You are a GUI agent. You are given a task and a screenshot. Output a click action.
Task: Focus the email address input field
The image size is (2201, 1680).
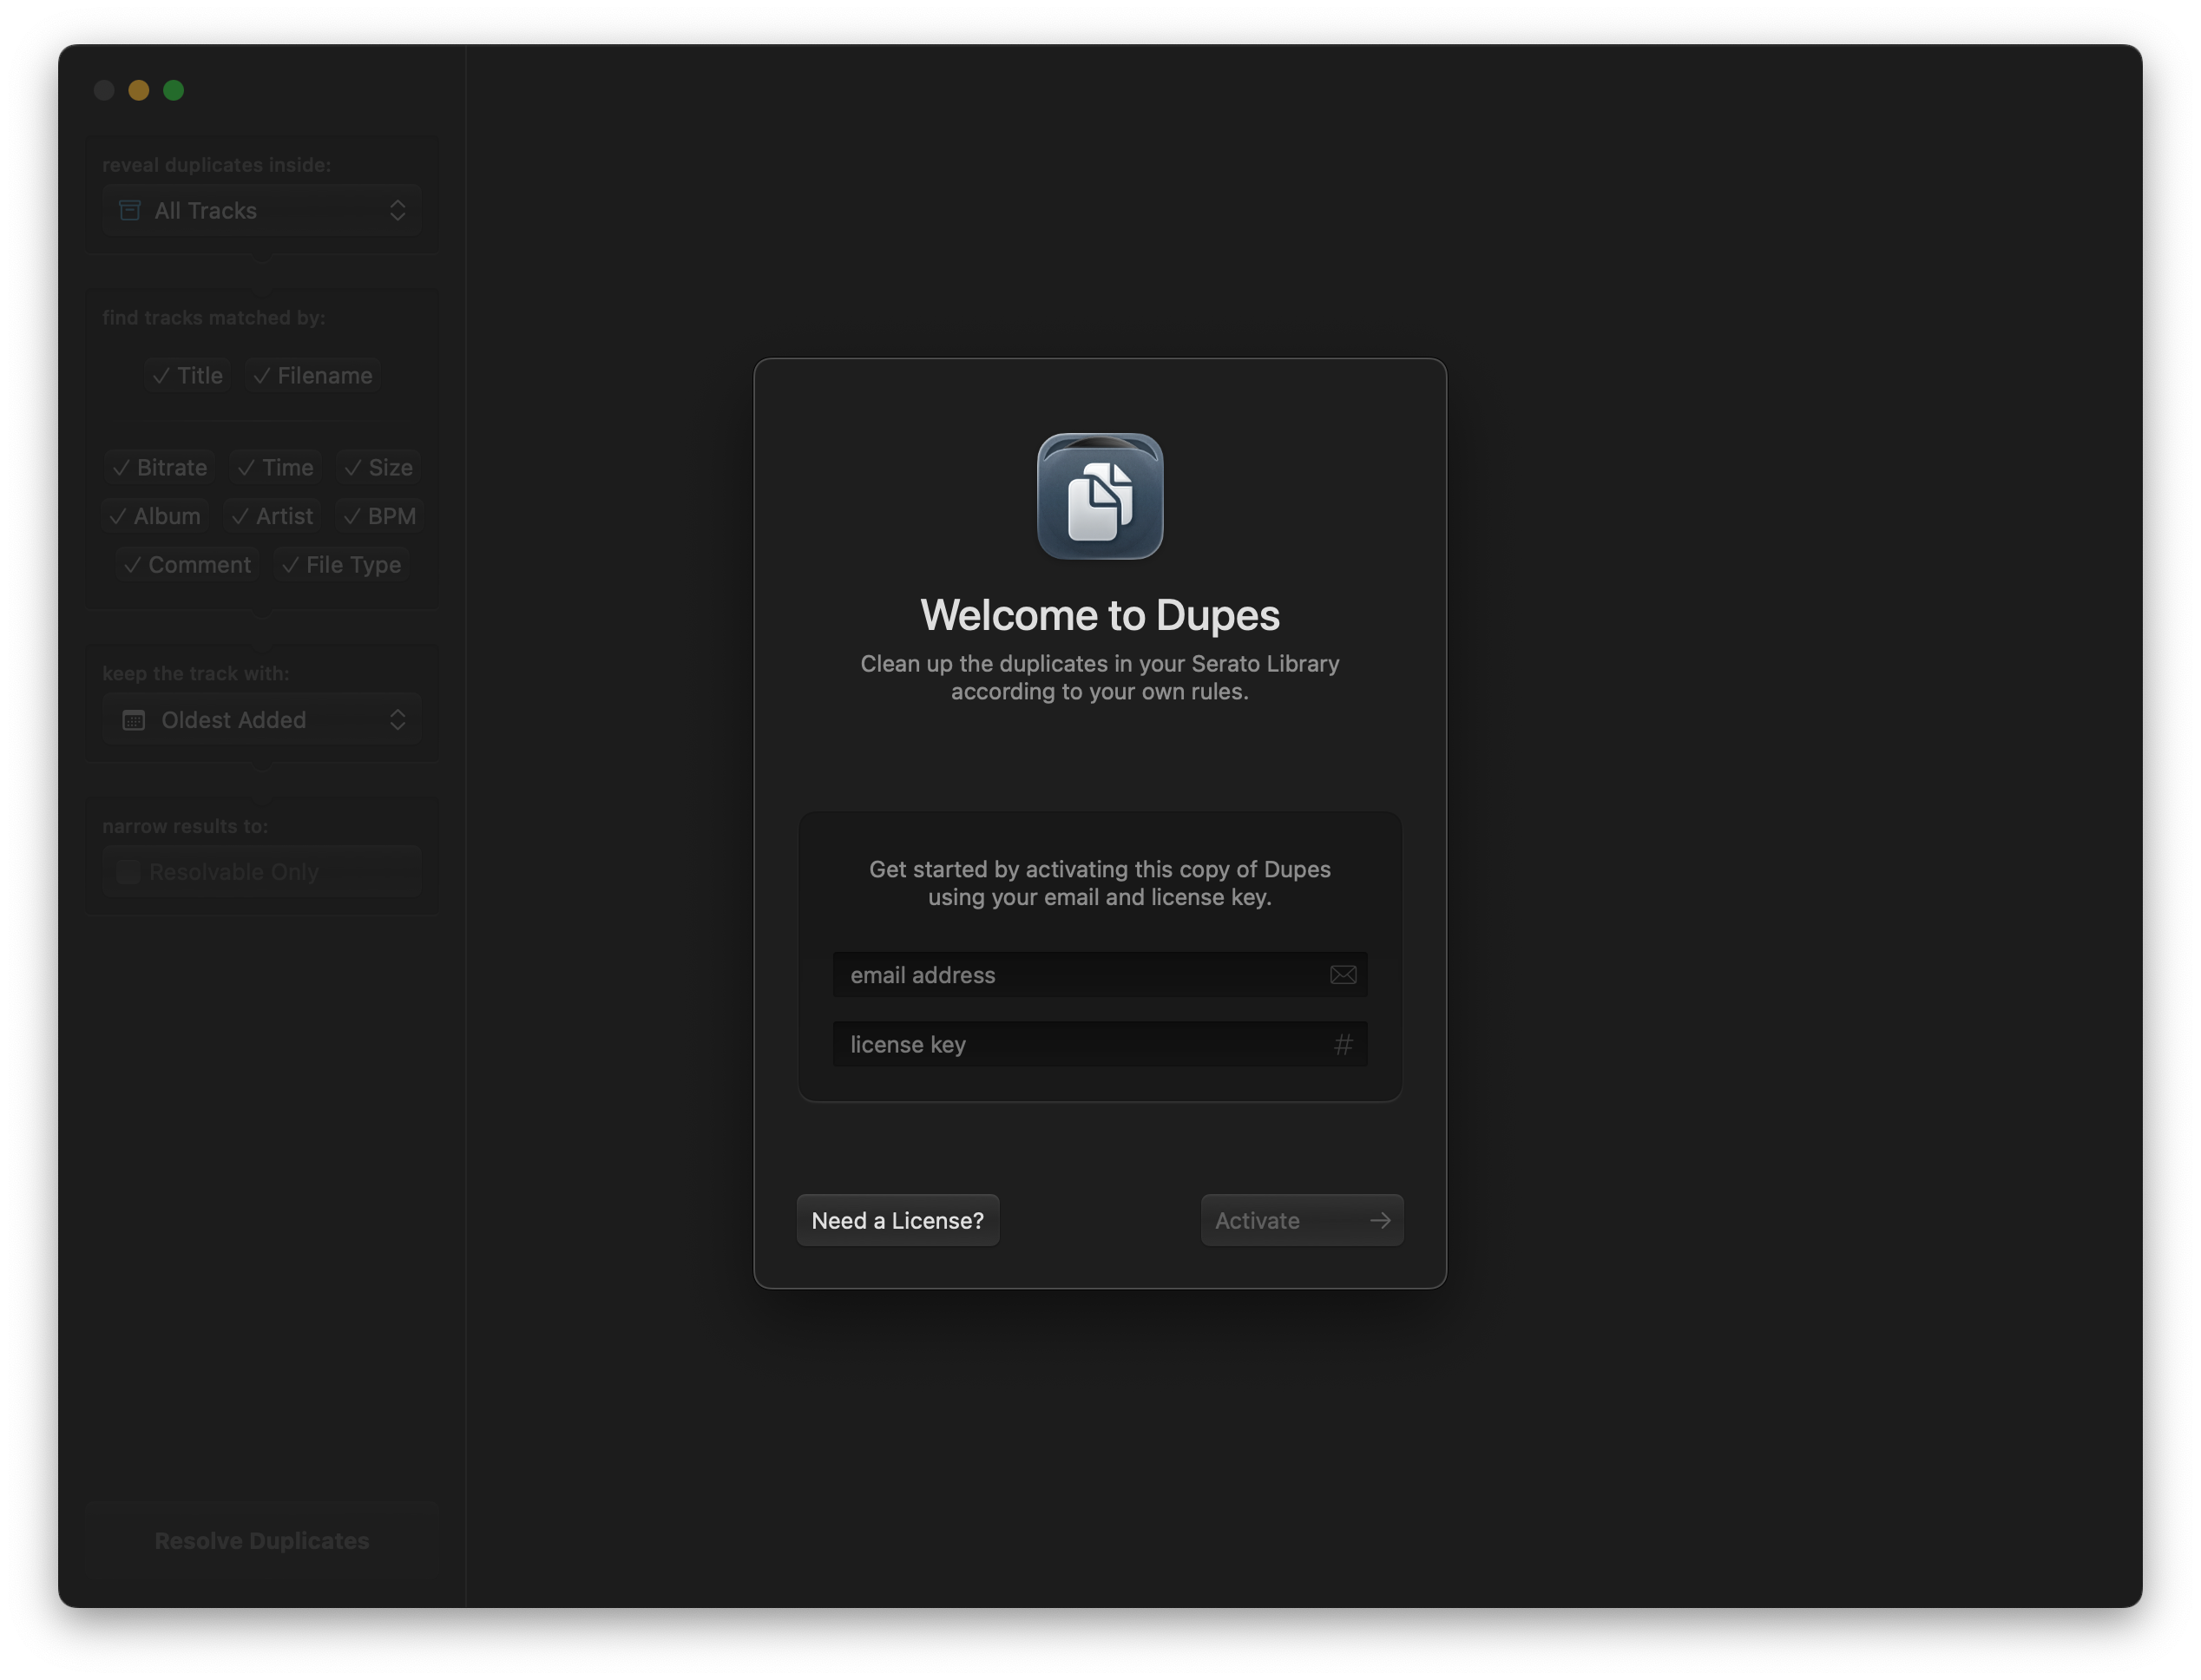click(1080, 974)
